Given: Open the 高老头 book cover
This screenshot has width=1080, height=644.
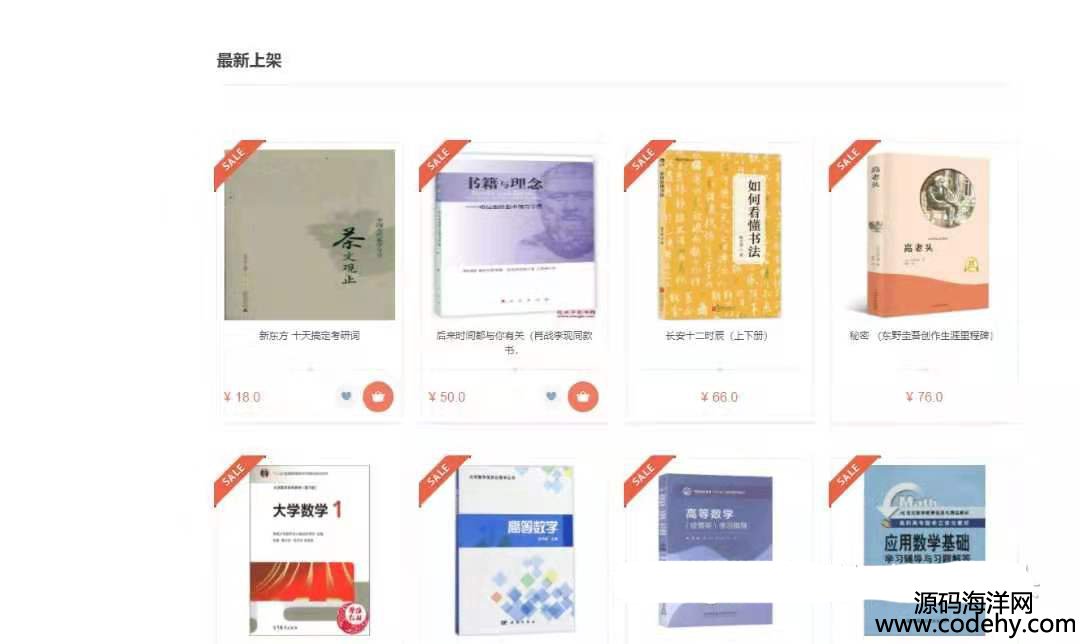Looking at the screenshot, I should coord(925,234).
